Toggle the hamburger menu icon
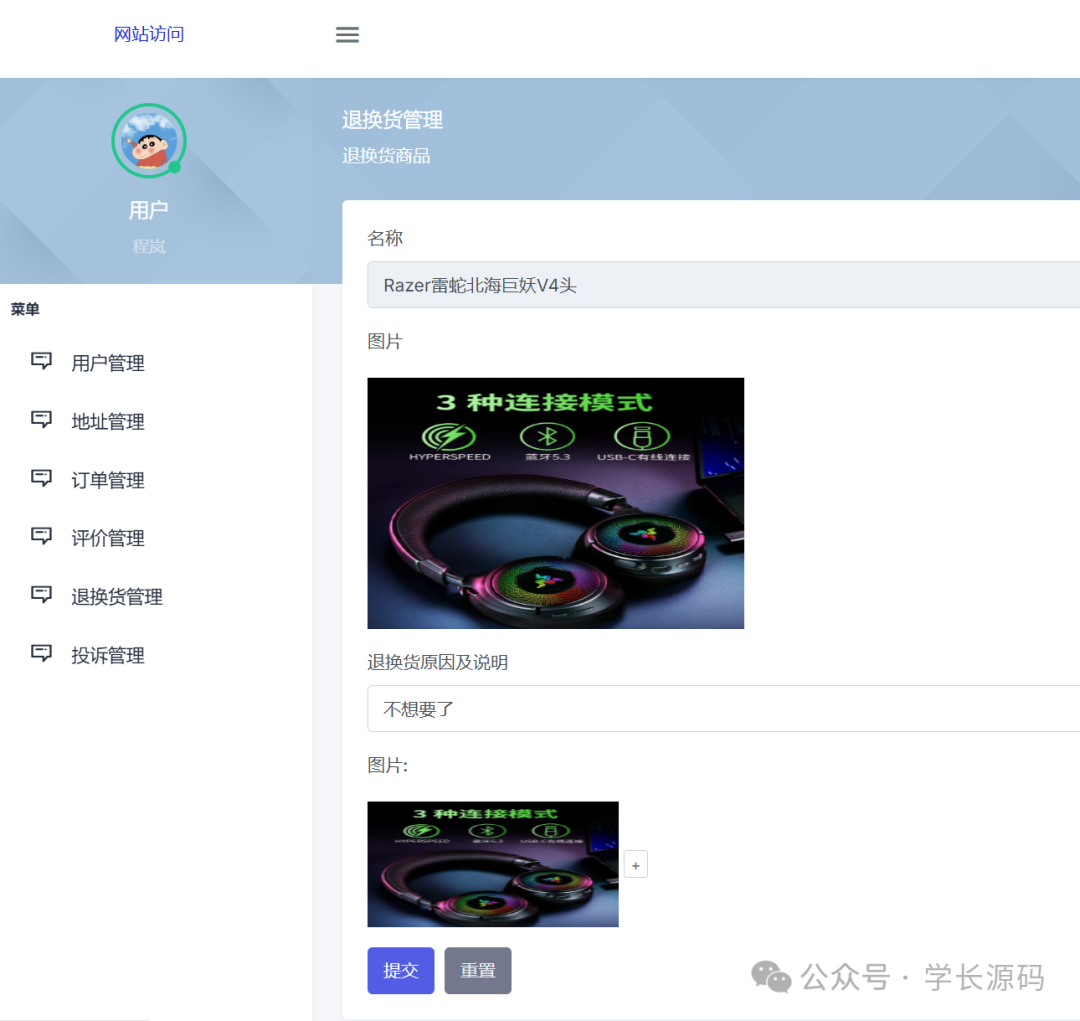The height and width of the screenshot is (1021, 1080). (x=347, y=34)
